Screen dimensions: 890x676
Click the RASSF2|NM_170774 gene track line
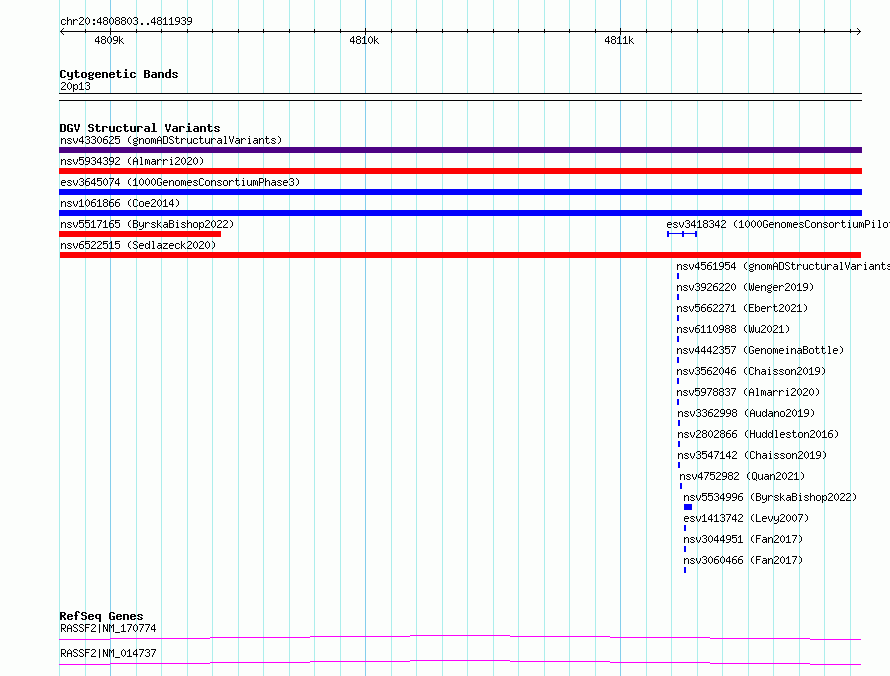click(460, 637)
